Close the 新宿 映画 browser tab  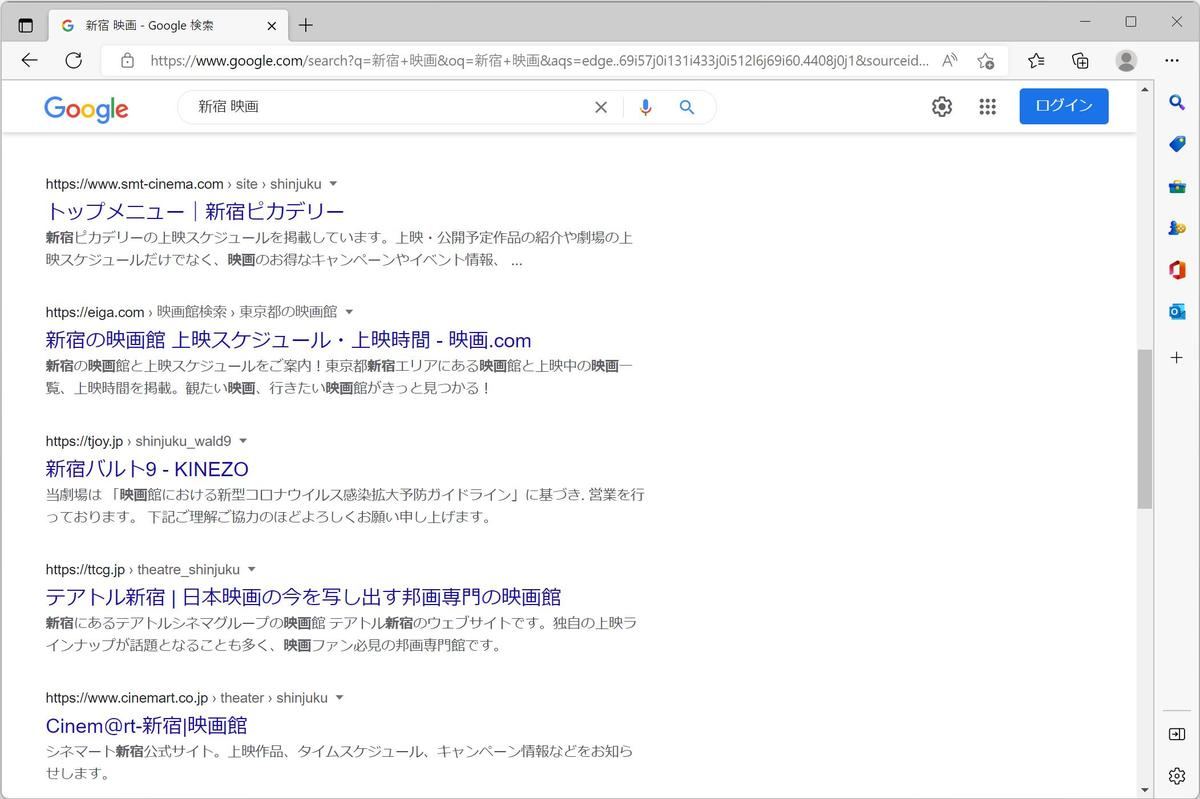pyautogui.click(x=273, y=25)
